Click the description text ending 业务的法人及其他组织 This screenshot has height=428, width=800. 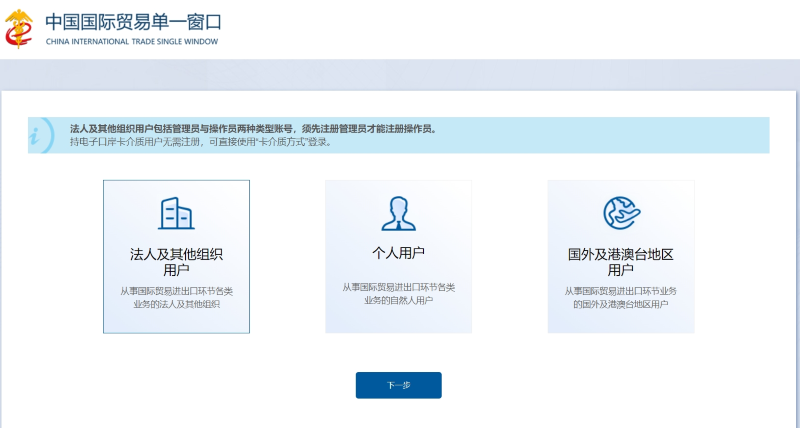[176, 303]
